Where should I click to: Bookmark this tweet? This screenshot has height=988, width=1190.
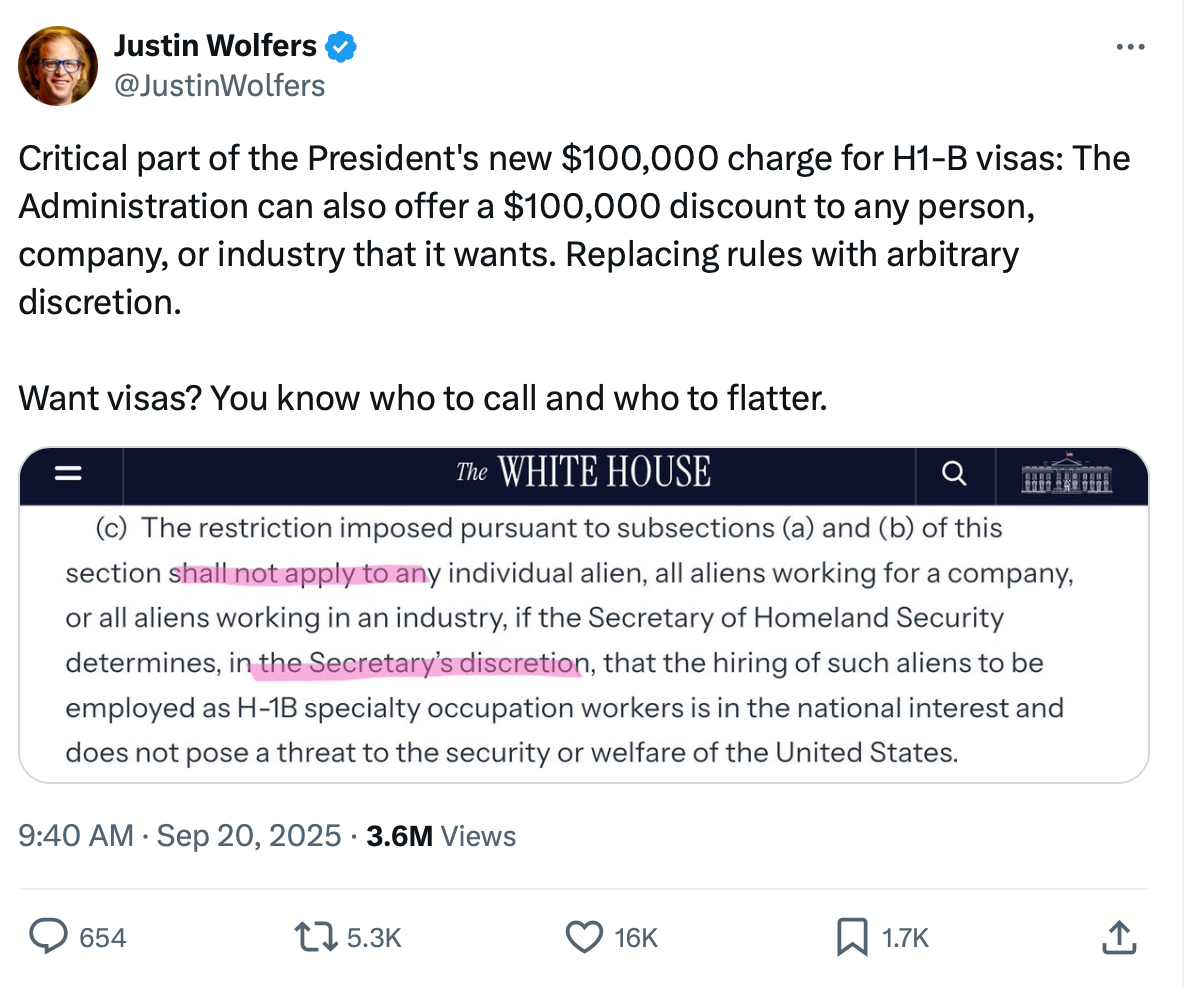click(x=851, y=936)
